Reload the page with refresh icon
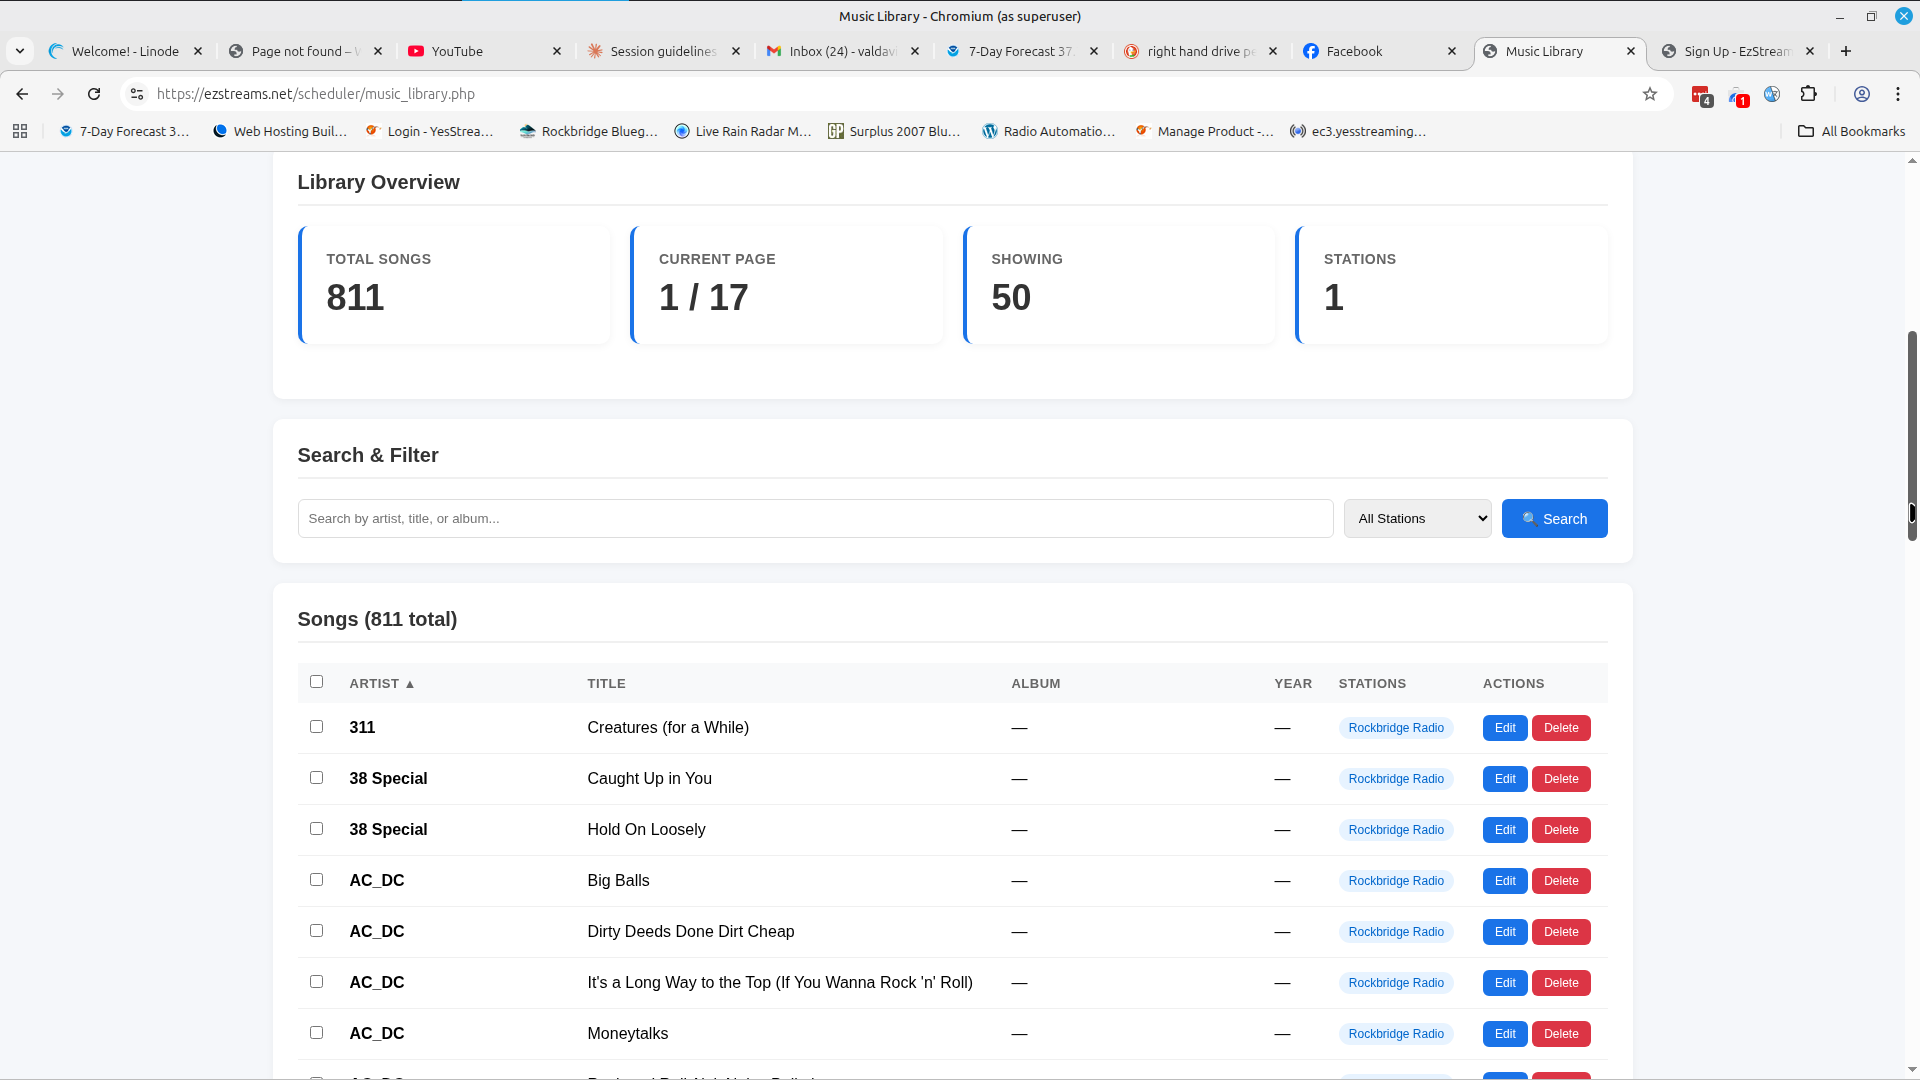This screenshot has width=1920, height=1080. [94, 94]
